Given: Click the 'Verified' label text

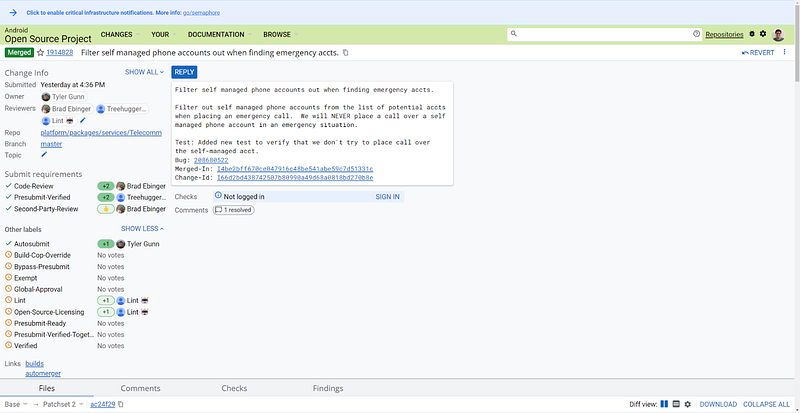Looking at the screenshot, I should click(26, 346).
